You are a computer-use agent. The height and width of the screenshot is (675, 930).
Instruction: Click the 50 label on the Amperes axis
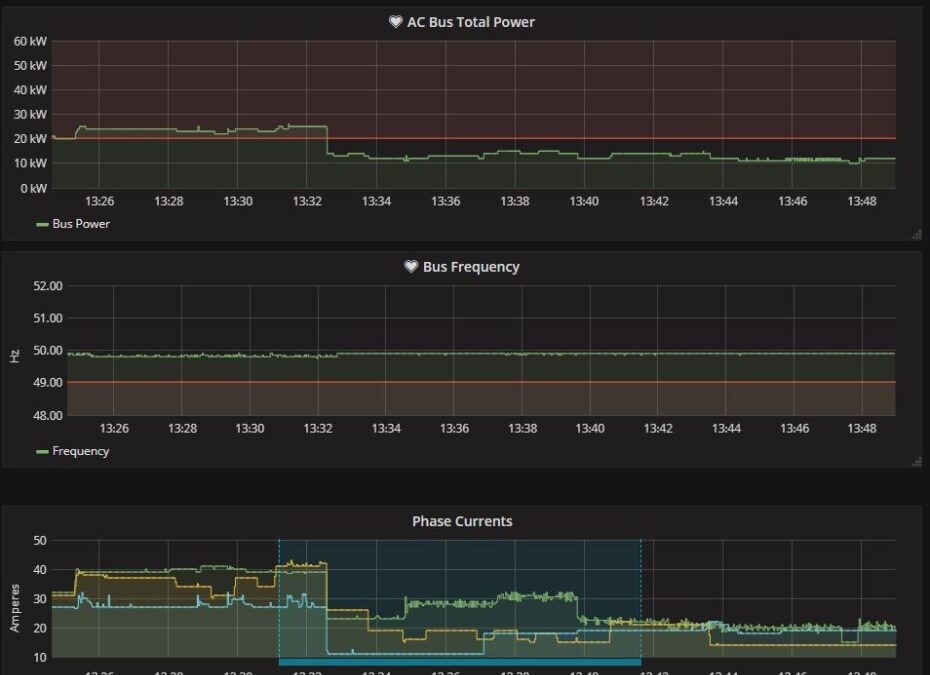tap(40, 540)
